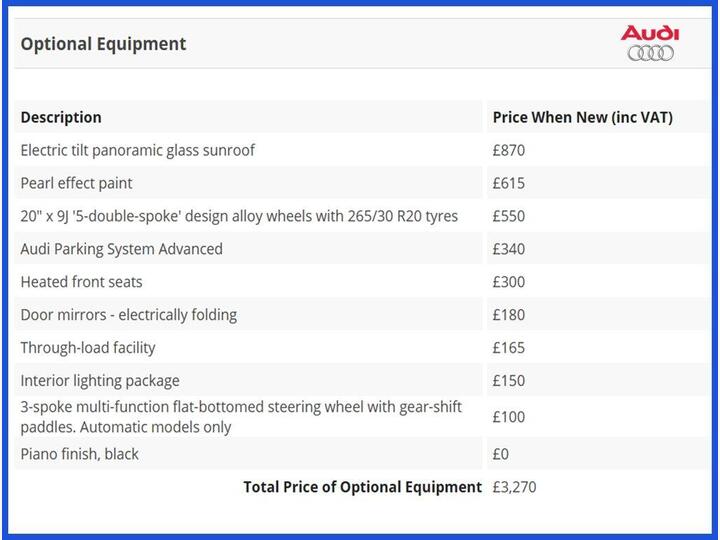
Task: Click Electric tilt panoramic glass sunroof row
Action: (x=137, y=150)
